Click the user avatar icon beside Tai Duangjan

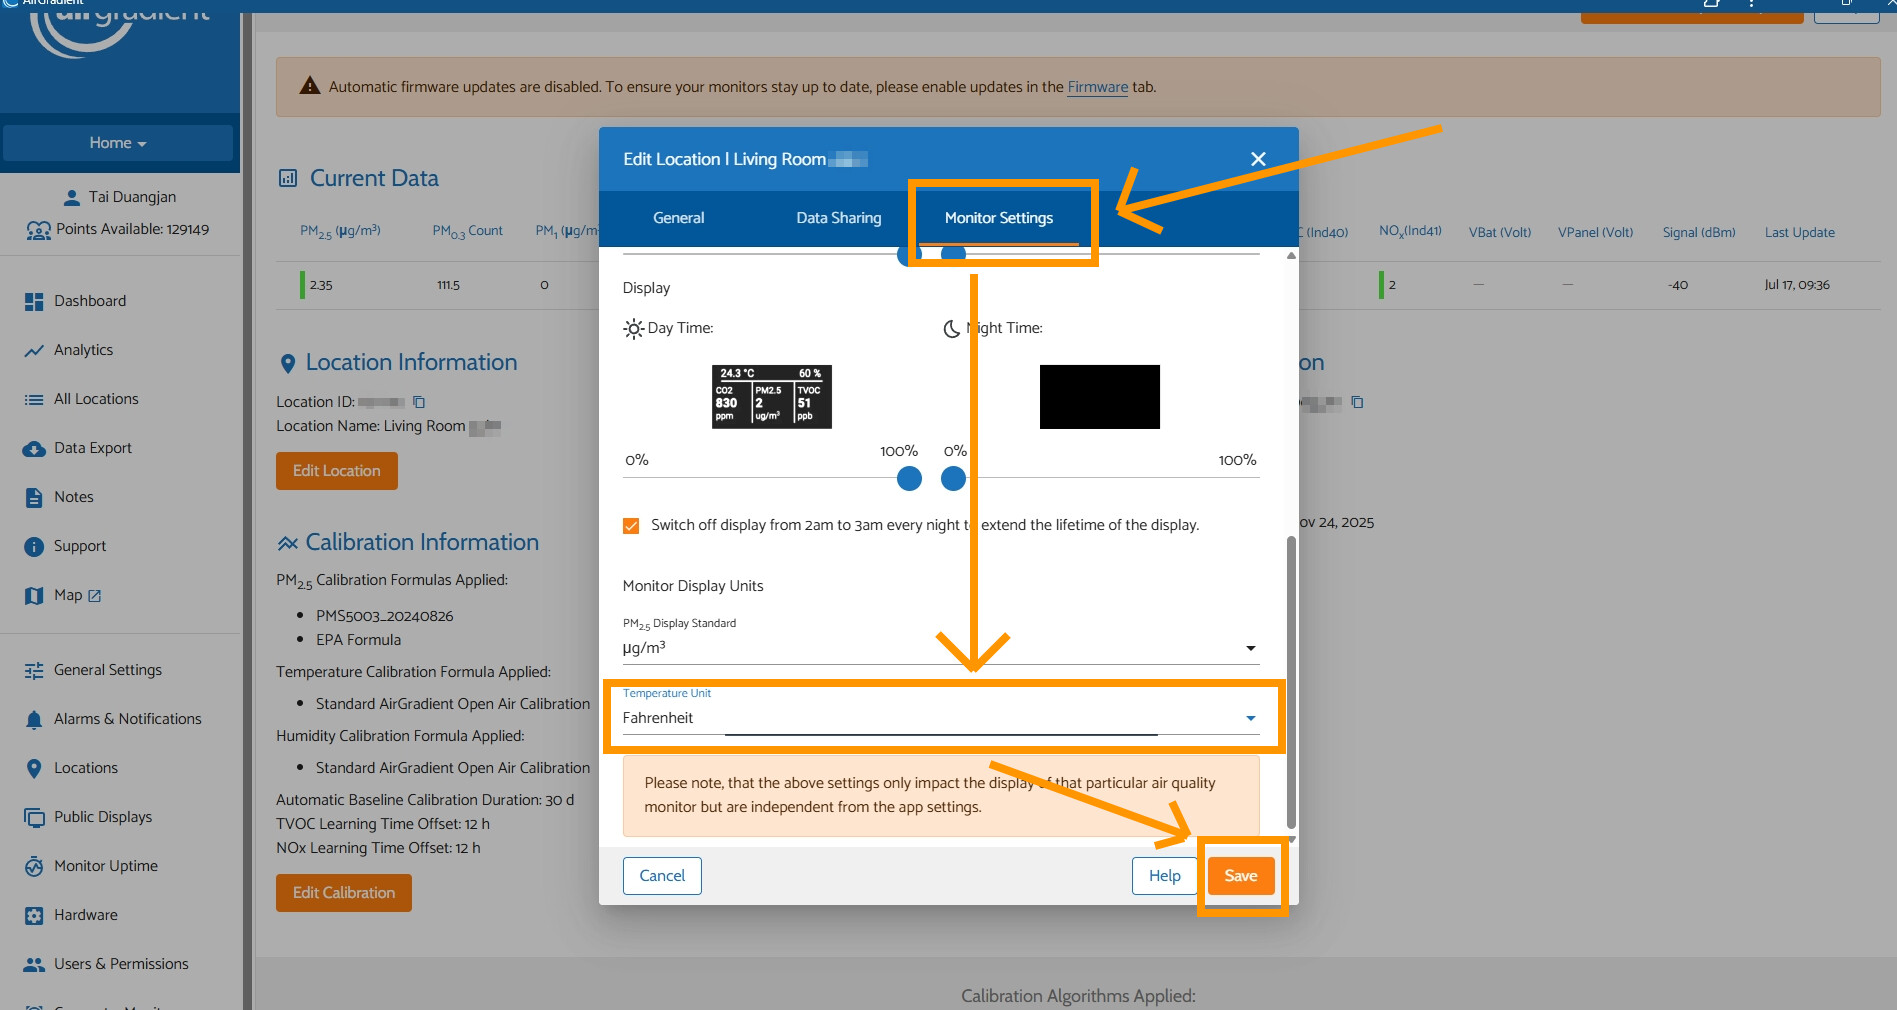coord(72,197)
